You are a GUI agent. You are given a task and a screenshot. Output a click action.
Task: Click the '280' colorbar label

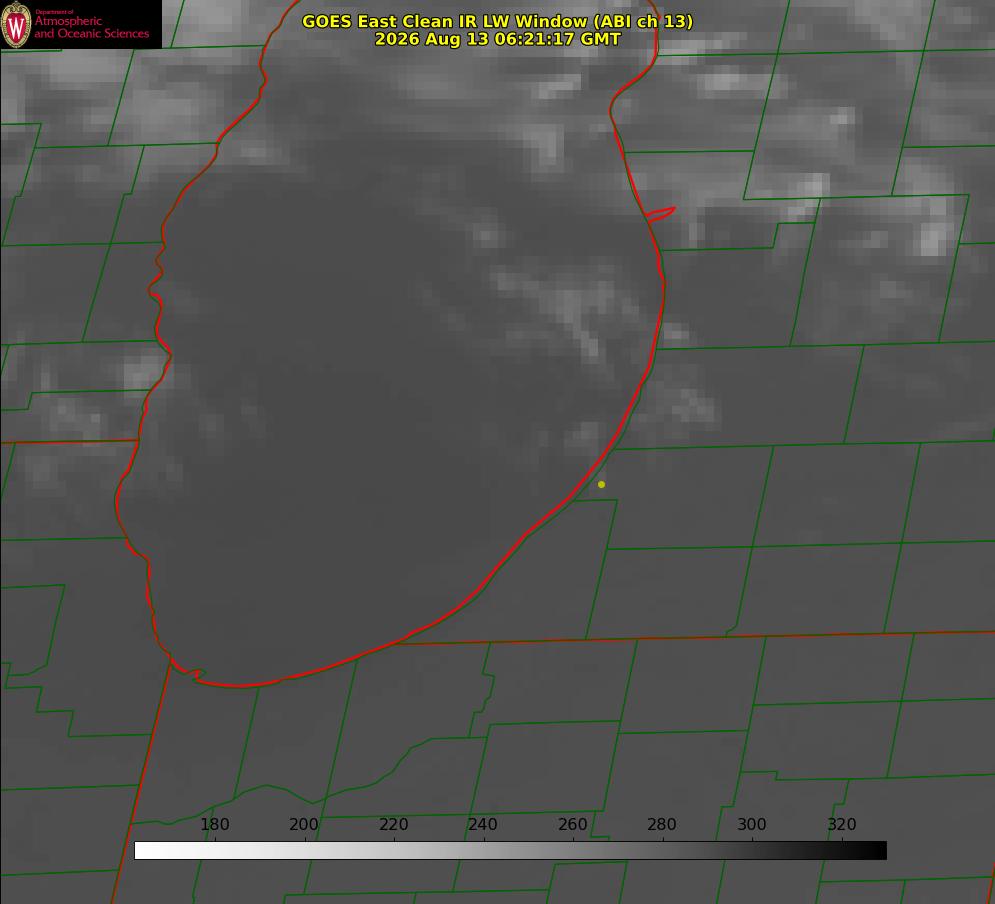[662, 824]
